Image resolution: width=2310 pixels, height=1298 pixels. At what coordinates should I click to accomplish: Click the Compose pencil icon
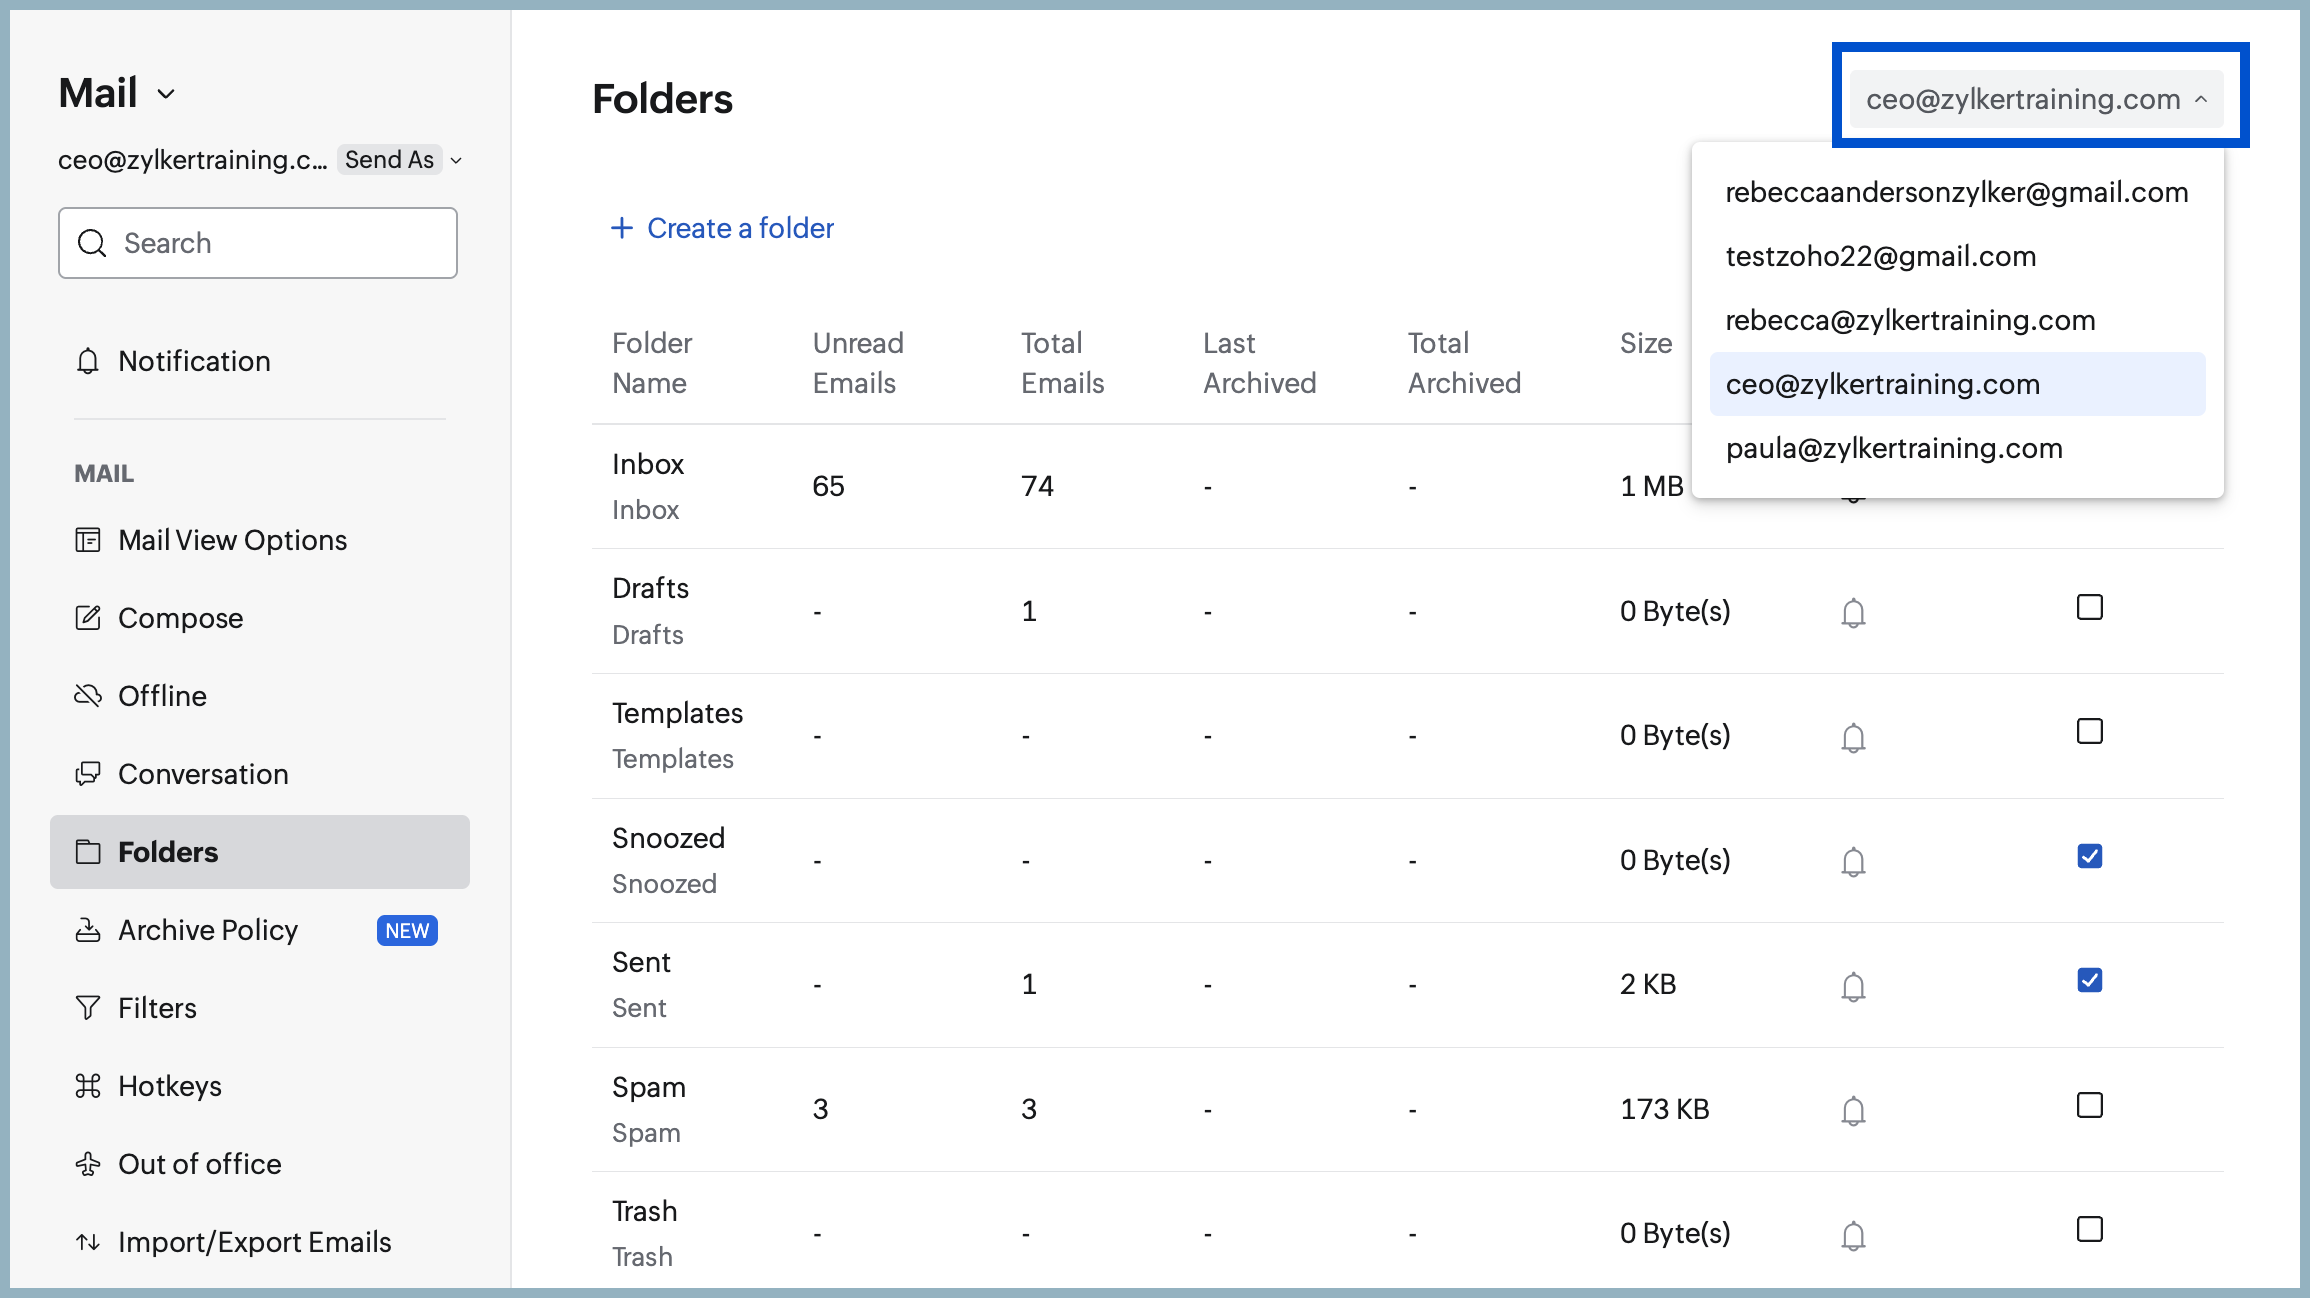88,618
